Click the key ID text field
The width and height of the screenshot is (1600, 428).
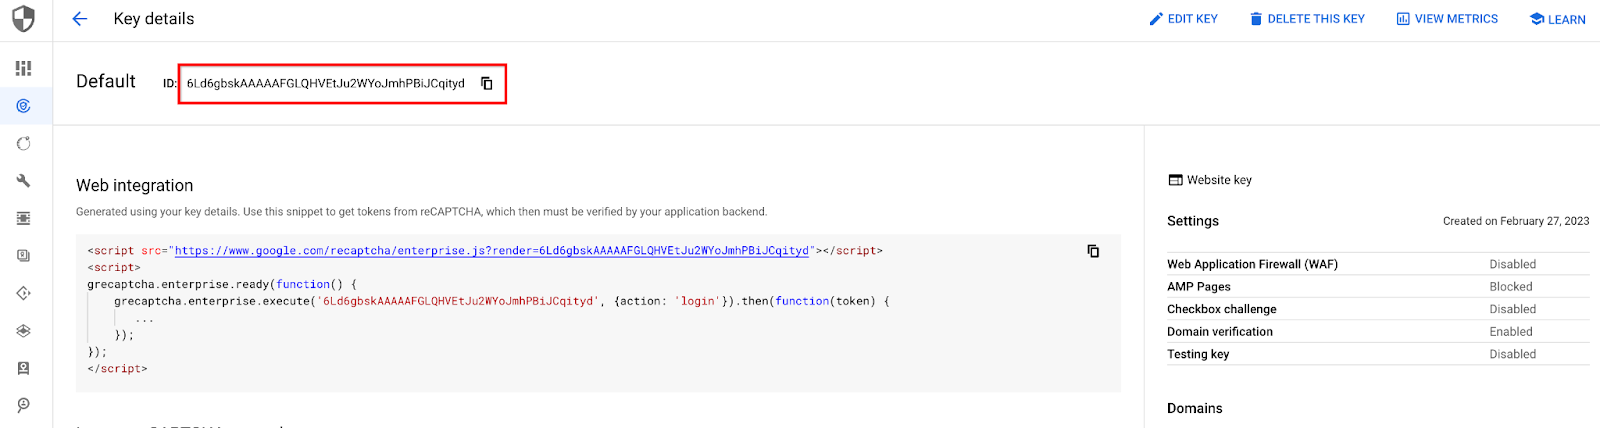[325, 84]
